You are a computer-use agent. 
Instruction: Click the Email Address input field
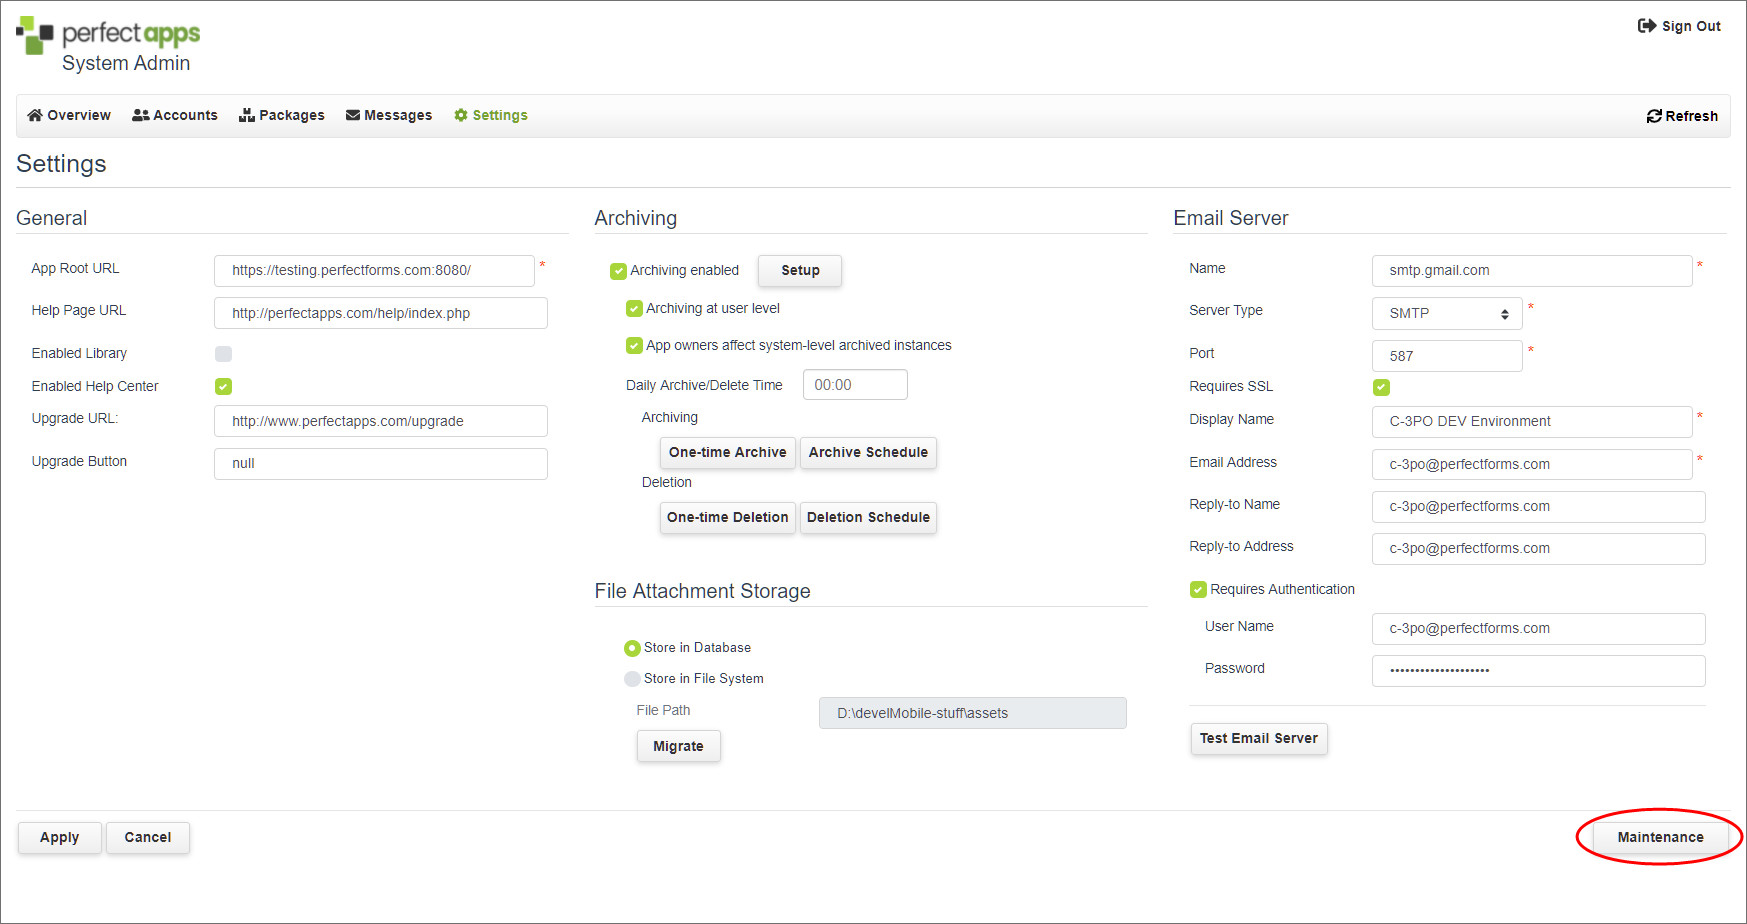1532,465
